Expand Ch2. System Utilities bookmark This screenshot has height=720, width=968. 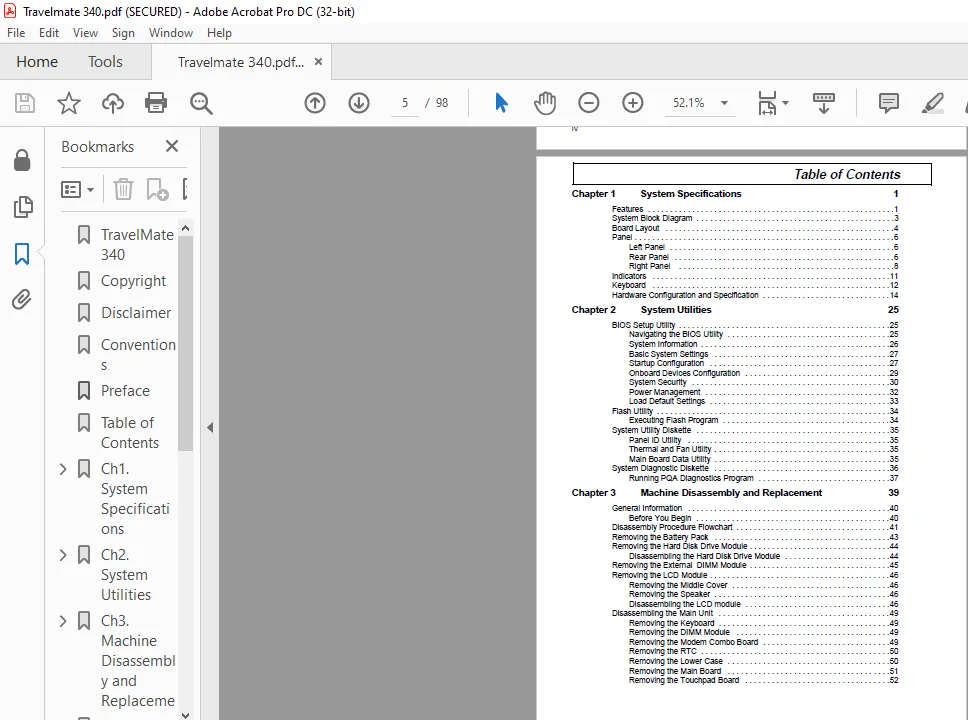point(63,555)
